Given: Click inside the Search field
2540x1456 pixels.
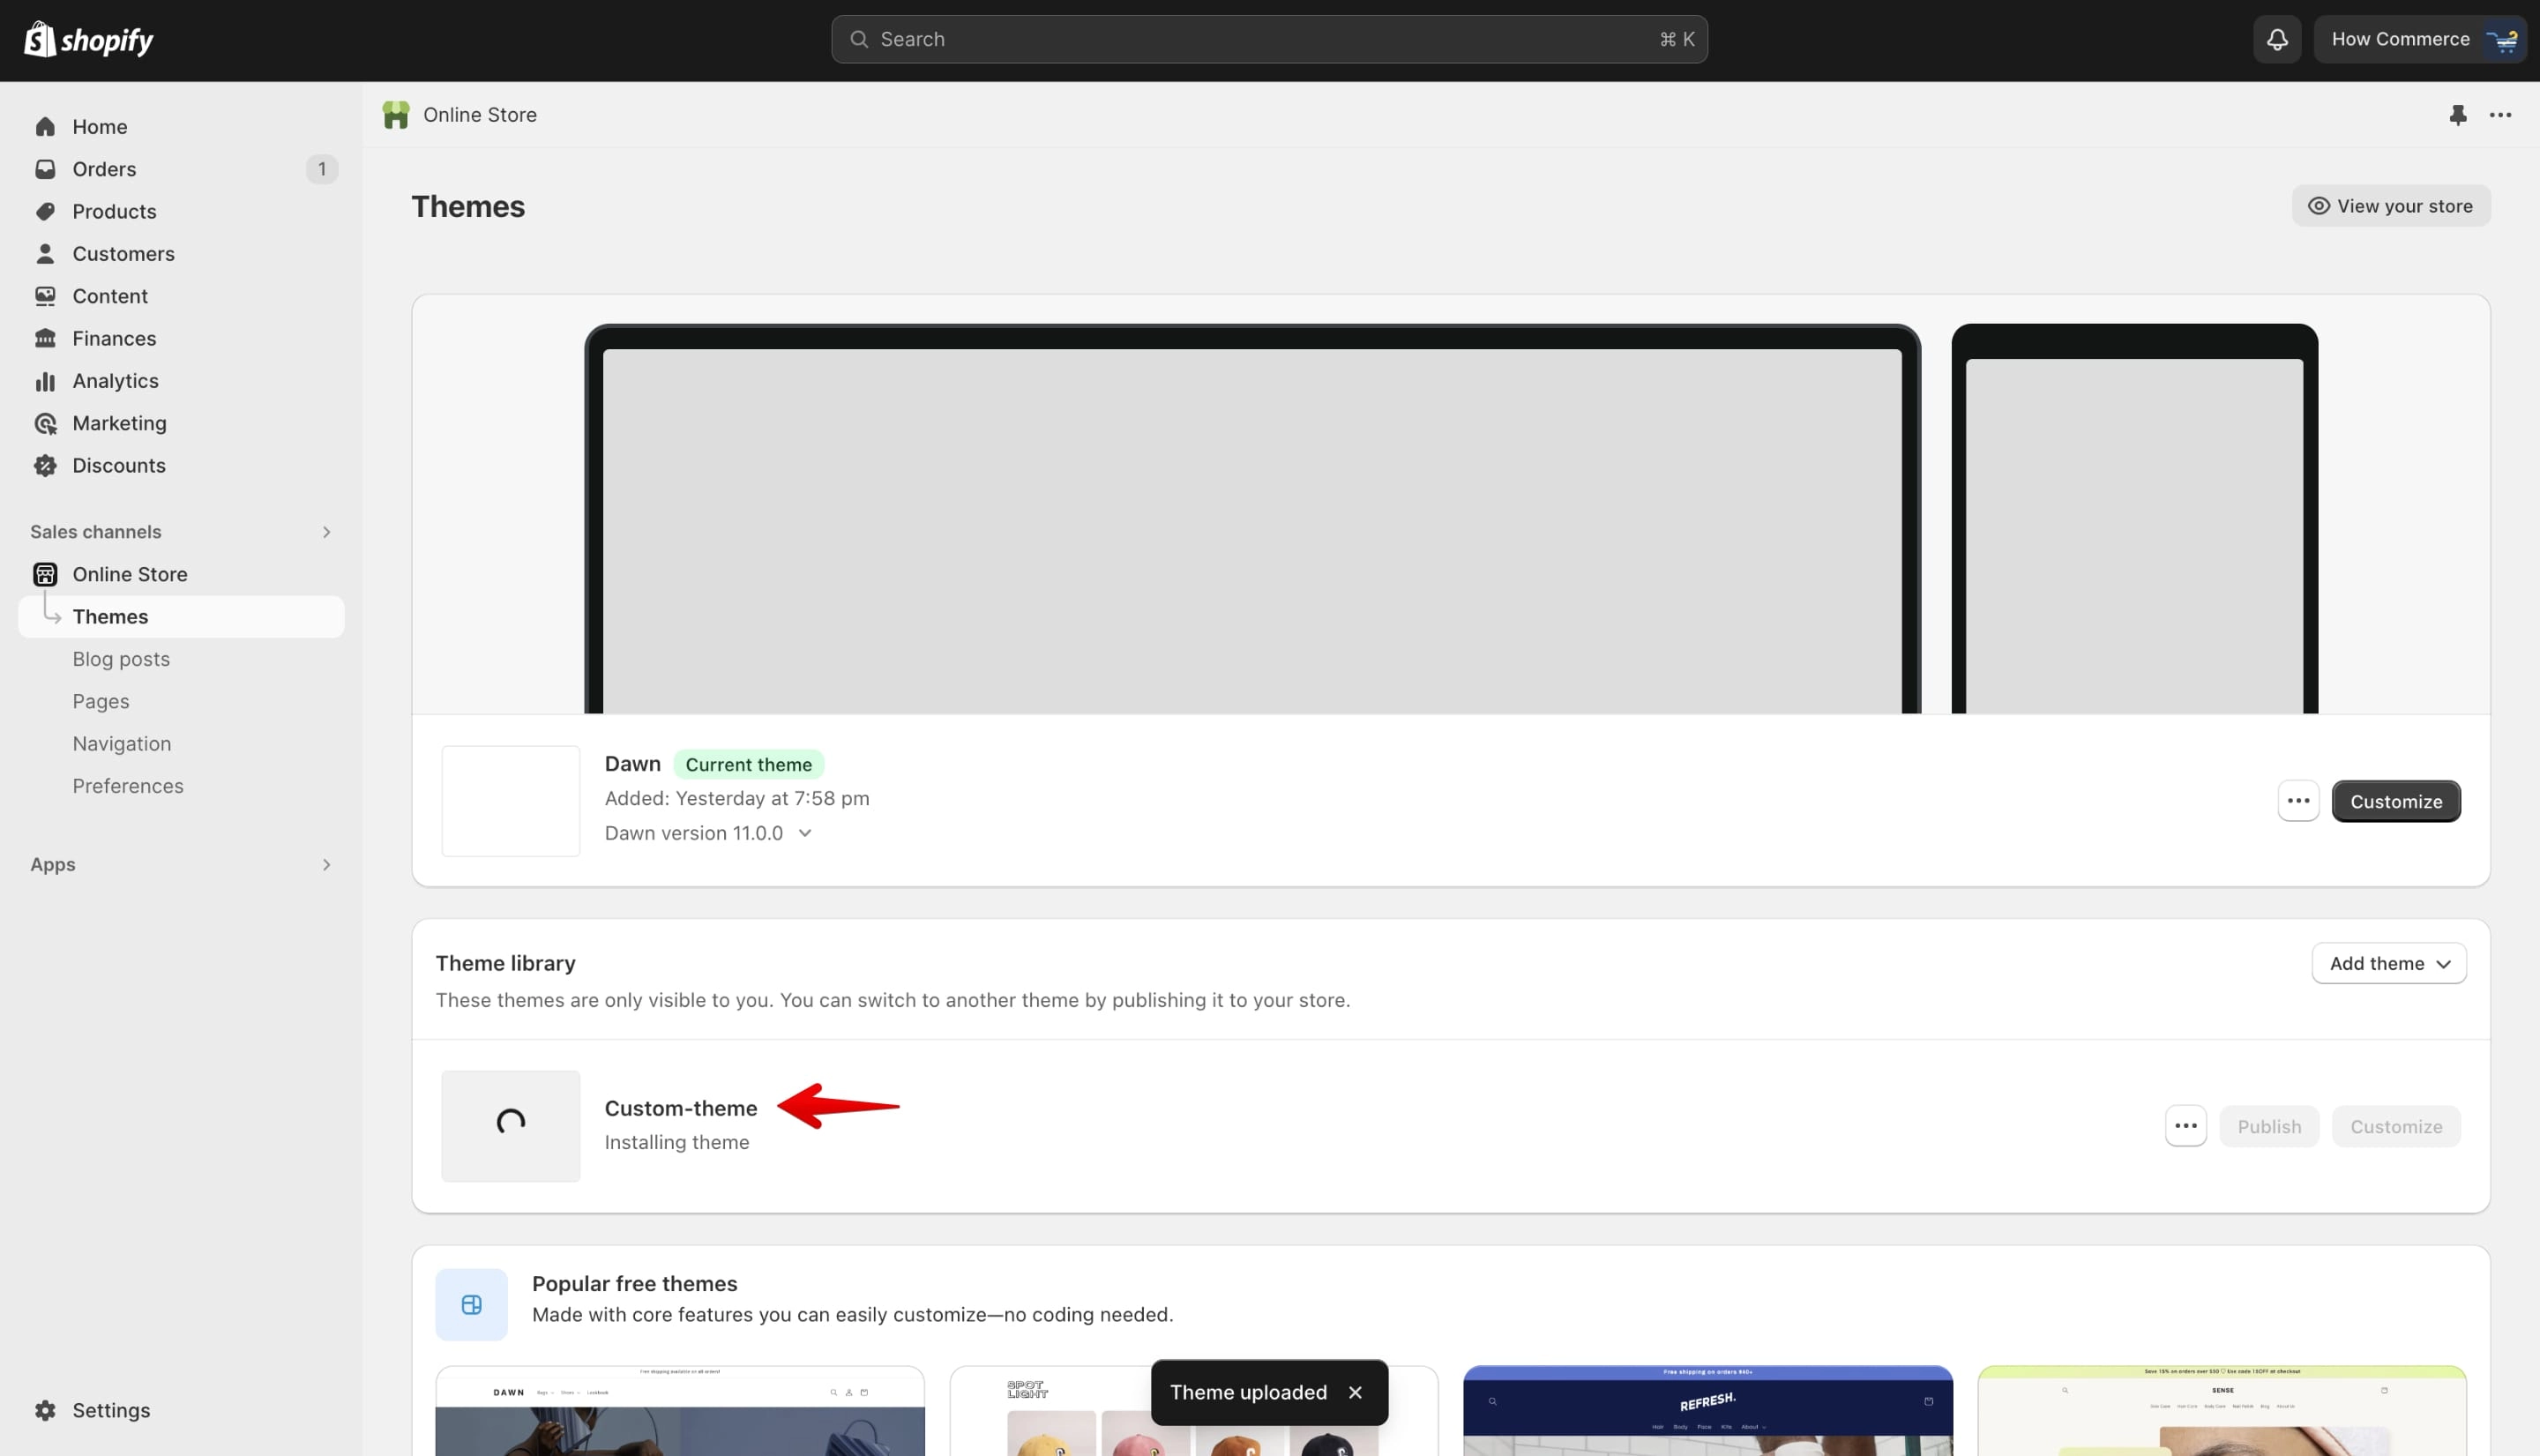Looking at the screenshot, I should (x=1269, y=39).
